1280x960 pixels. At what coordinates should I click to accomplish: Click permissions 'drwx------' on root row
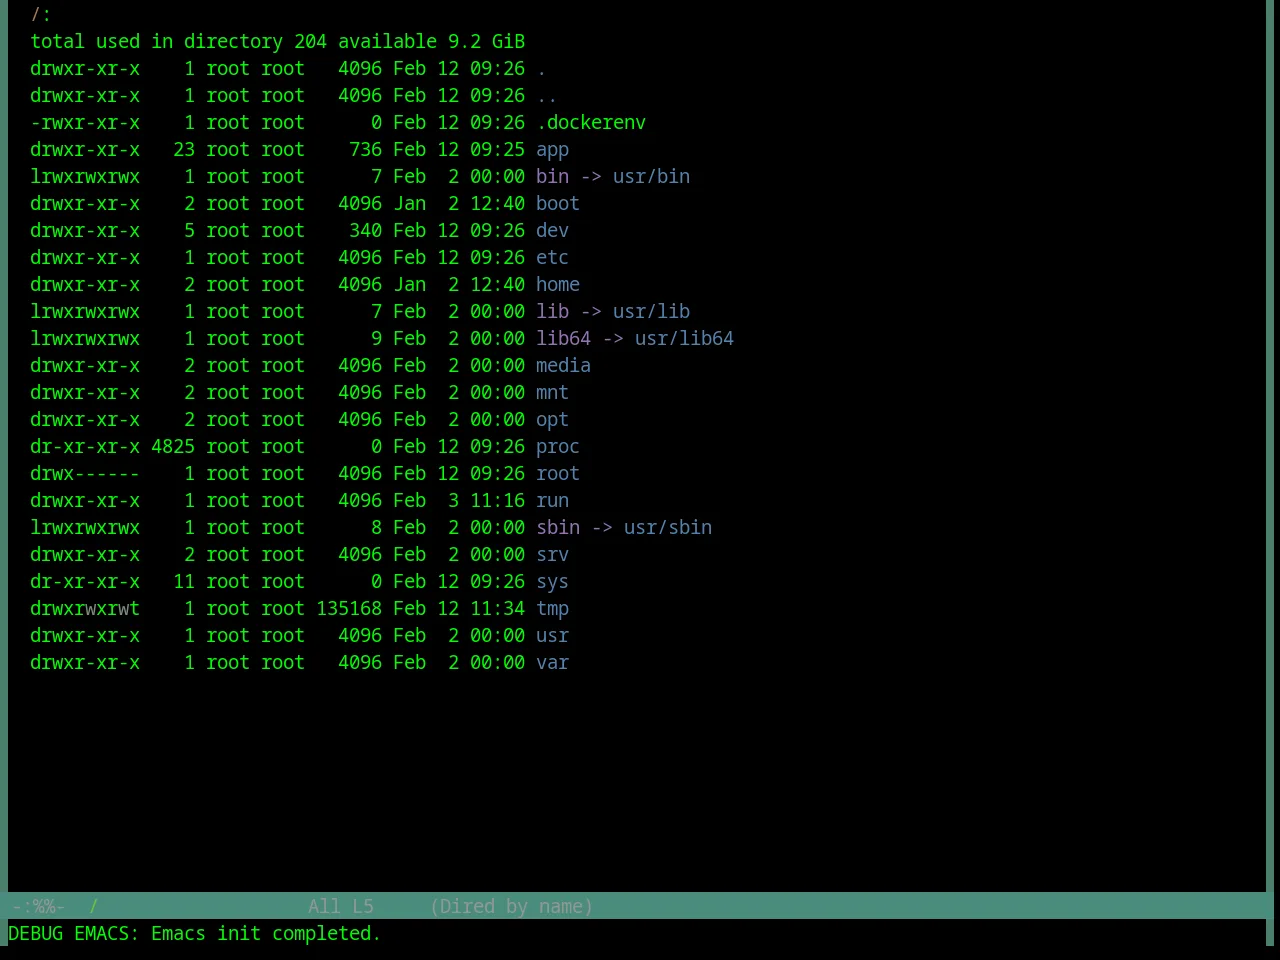click(85, 474)
